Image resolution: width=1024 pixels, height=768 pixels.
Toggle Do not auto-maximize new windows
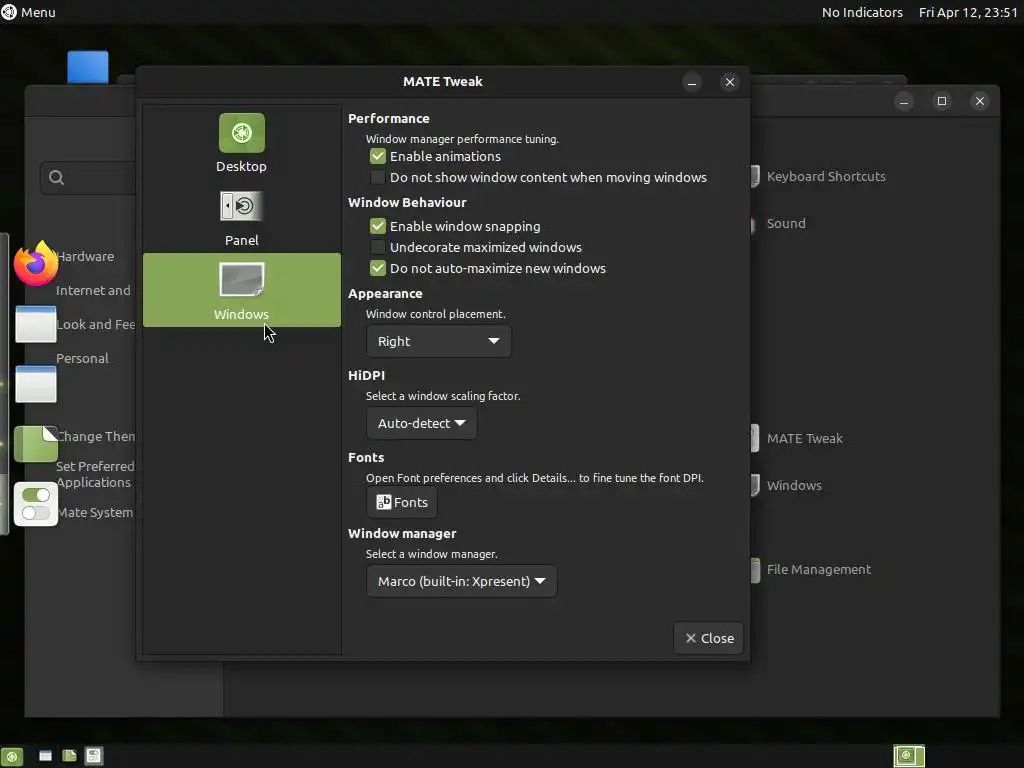tap(377, 268)
